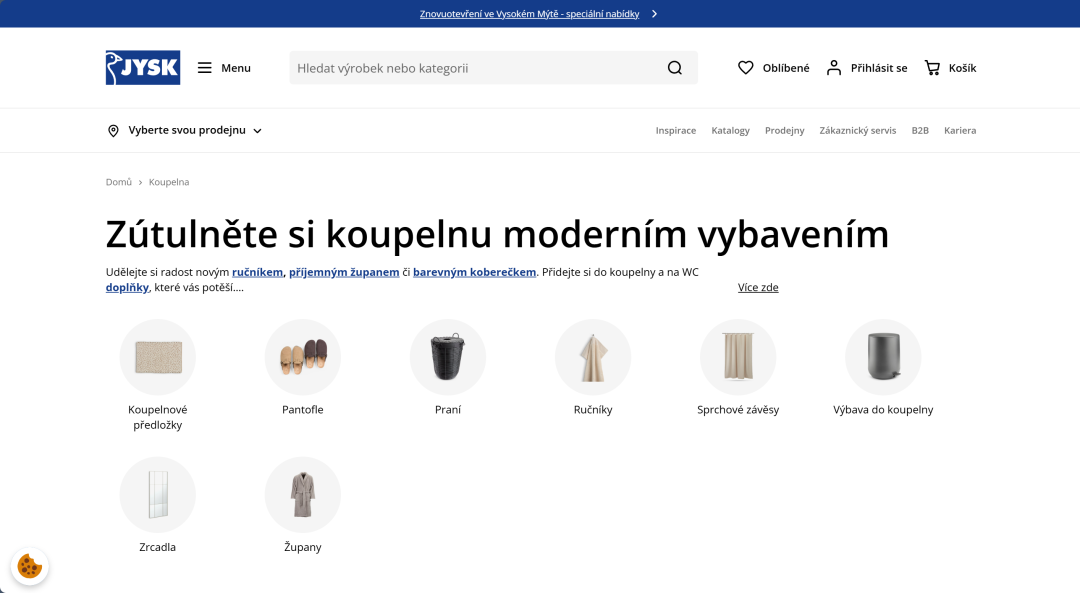Choose the Zrcadla category image
1080x593 pixels.
pyautogui.click(x=158, y=494)
